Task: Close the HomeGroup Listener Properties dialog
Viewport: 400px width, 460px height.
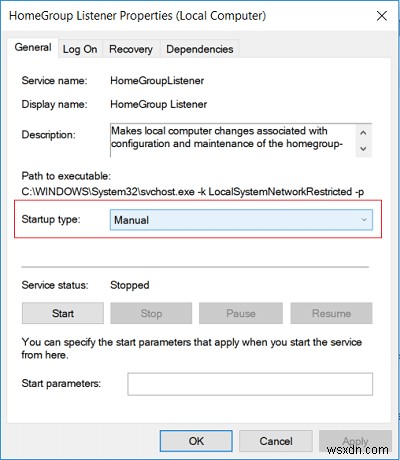Action: click(x=382, y=16)
